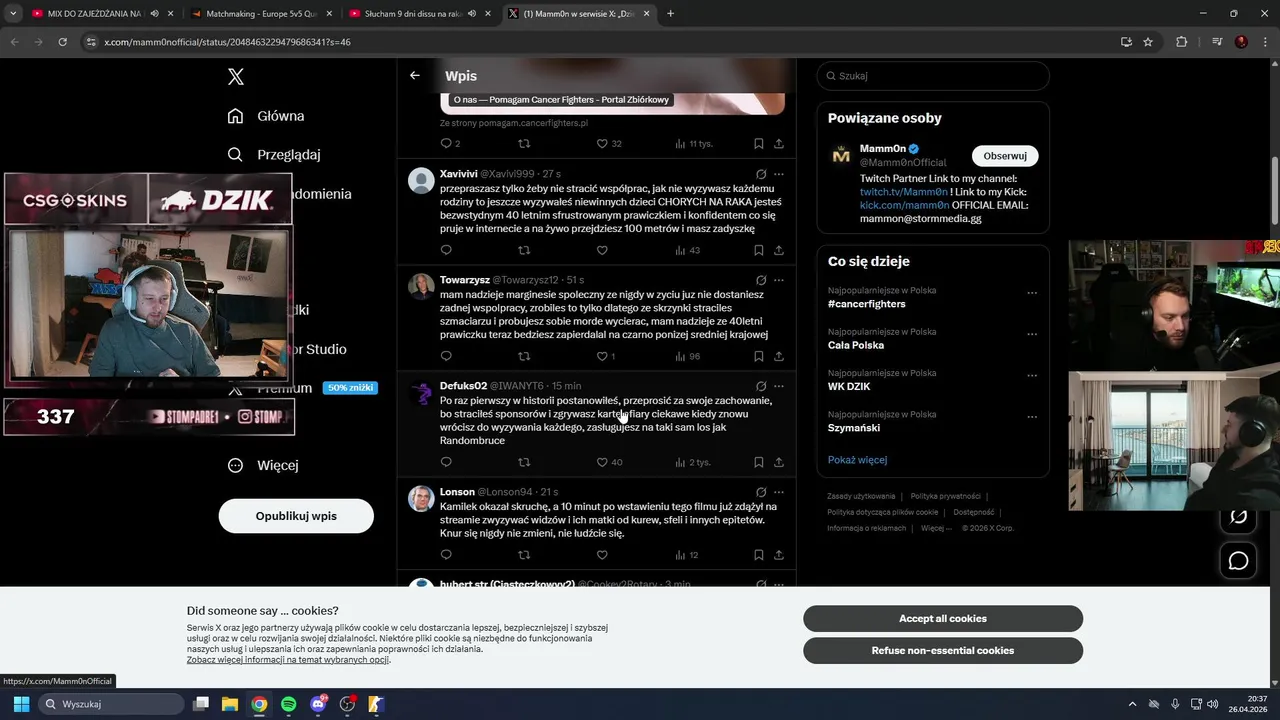Open the #cancerfighters trend
Image resolution: width=1280 pixels, height=720 pixels.
pyautogui.click(x=867, y=304)
